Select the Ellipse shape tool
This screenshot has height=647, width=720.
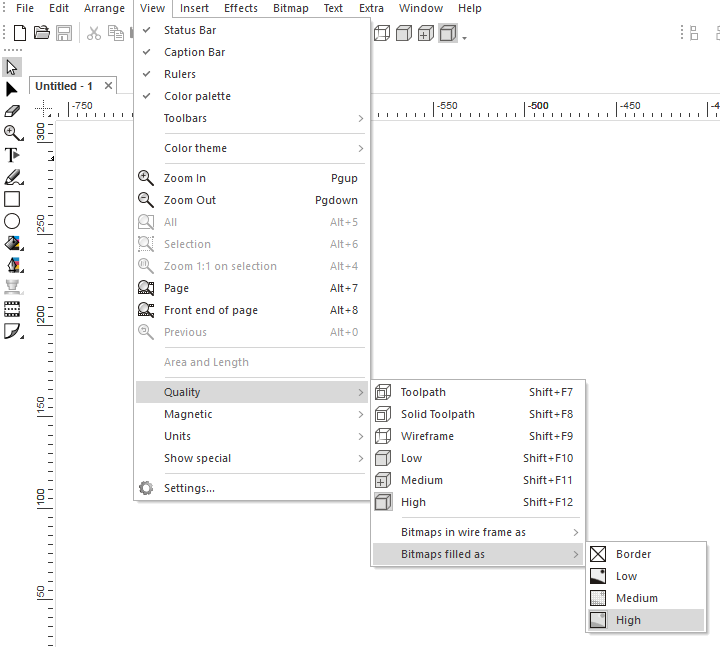pyautogui.click(x=12, y=221)
